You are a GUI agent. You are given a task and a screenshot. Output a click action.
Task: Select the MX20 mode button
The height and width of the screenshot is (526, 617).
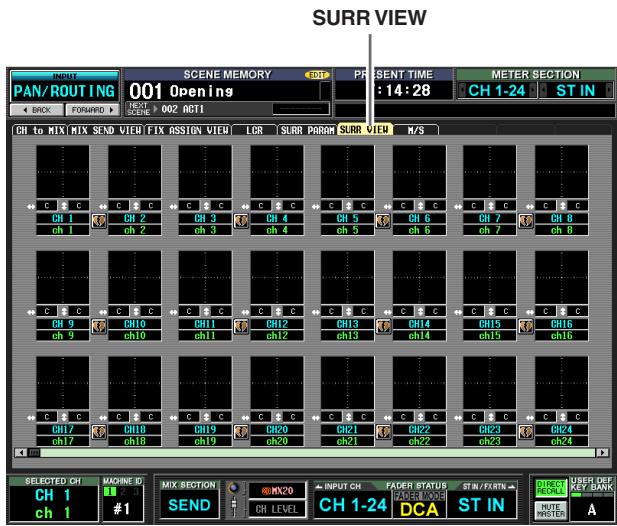(x=277, y=491)
